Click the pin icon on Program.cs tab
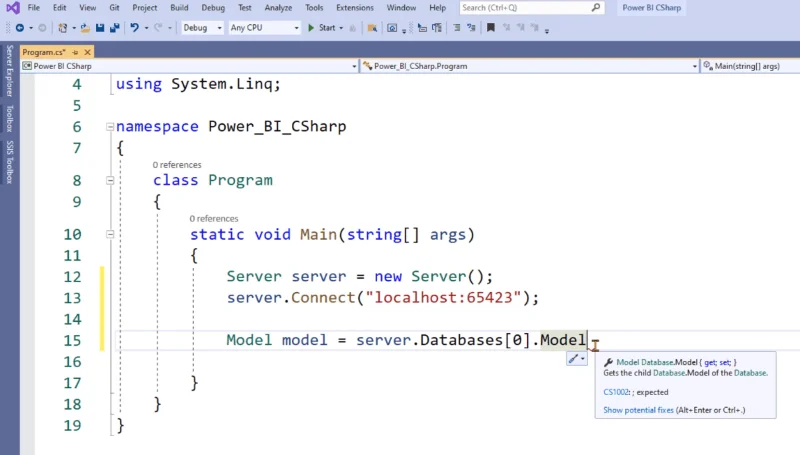800x455 pixels. 76,53
